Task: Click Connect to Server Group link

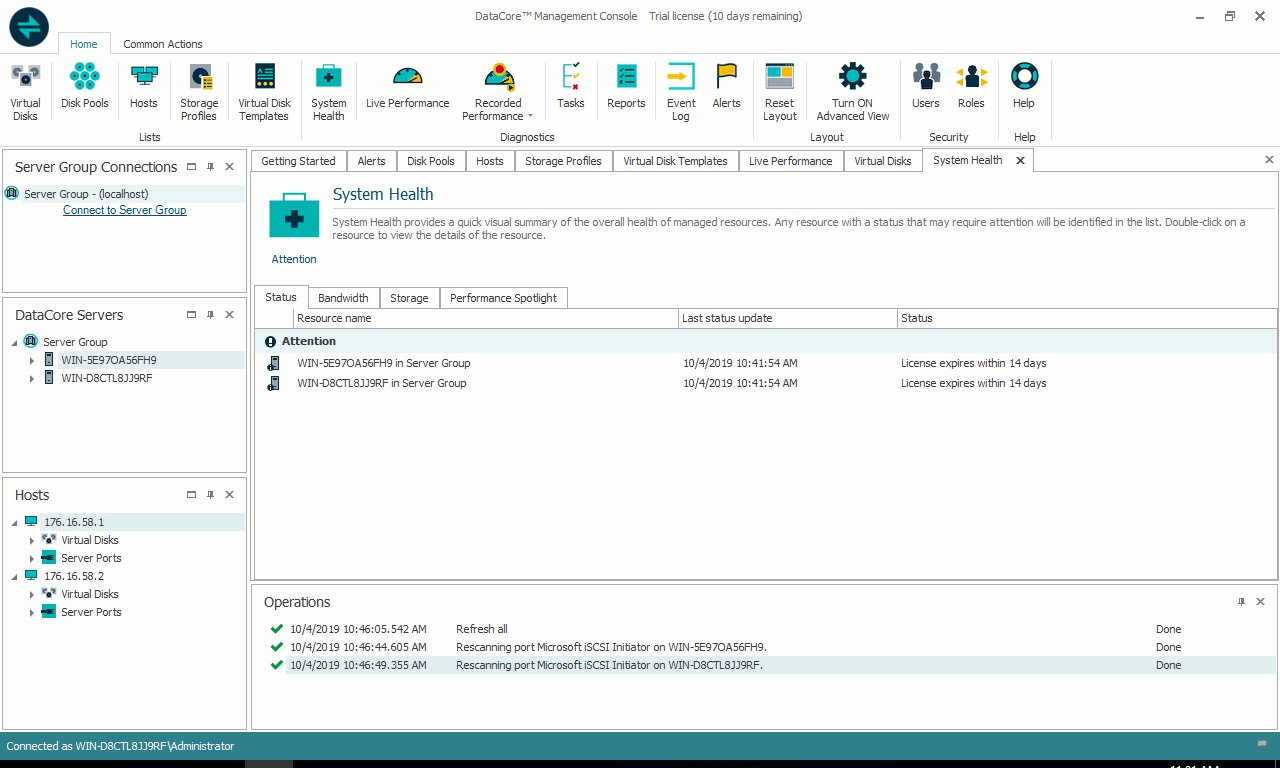Action: (x=125, y=210)
